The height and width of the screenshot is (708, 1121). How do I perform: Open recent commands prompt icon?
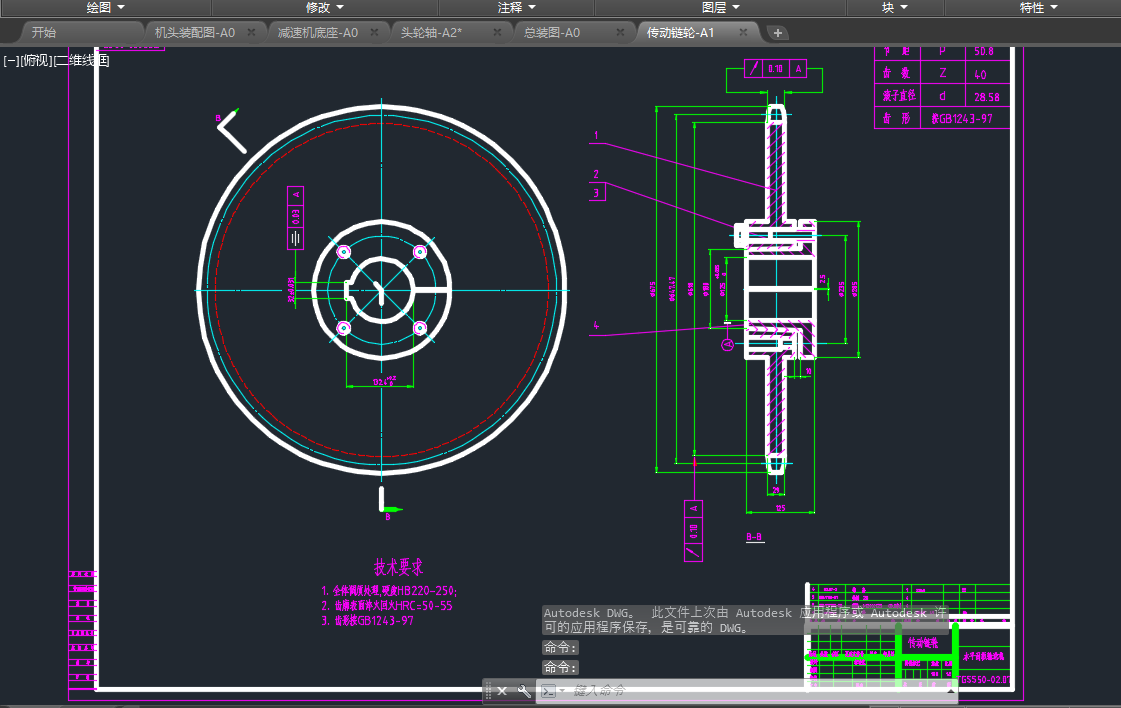click(x=549, y=691)
